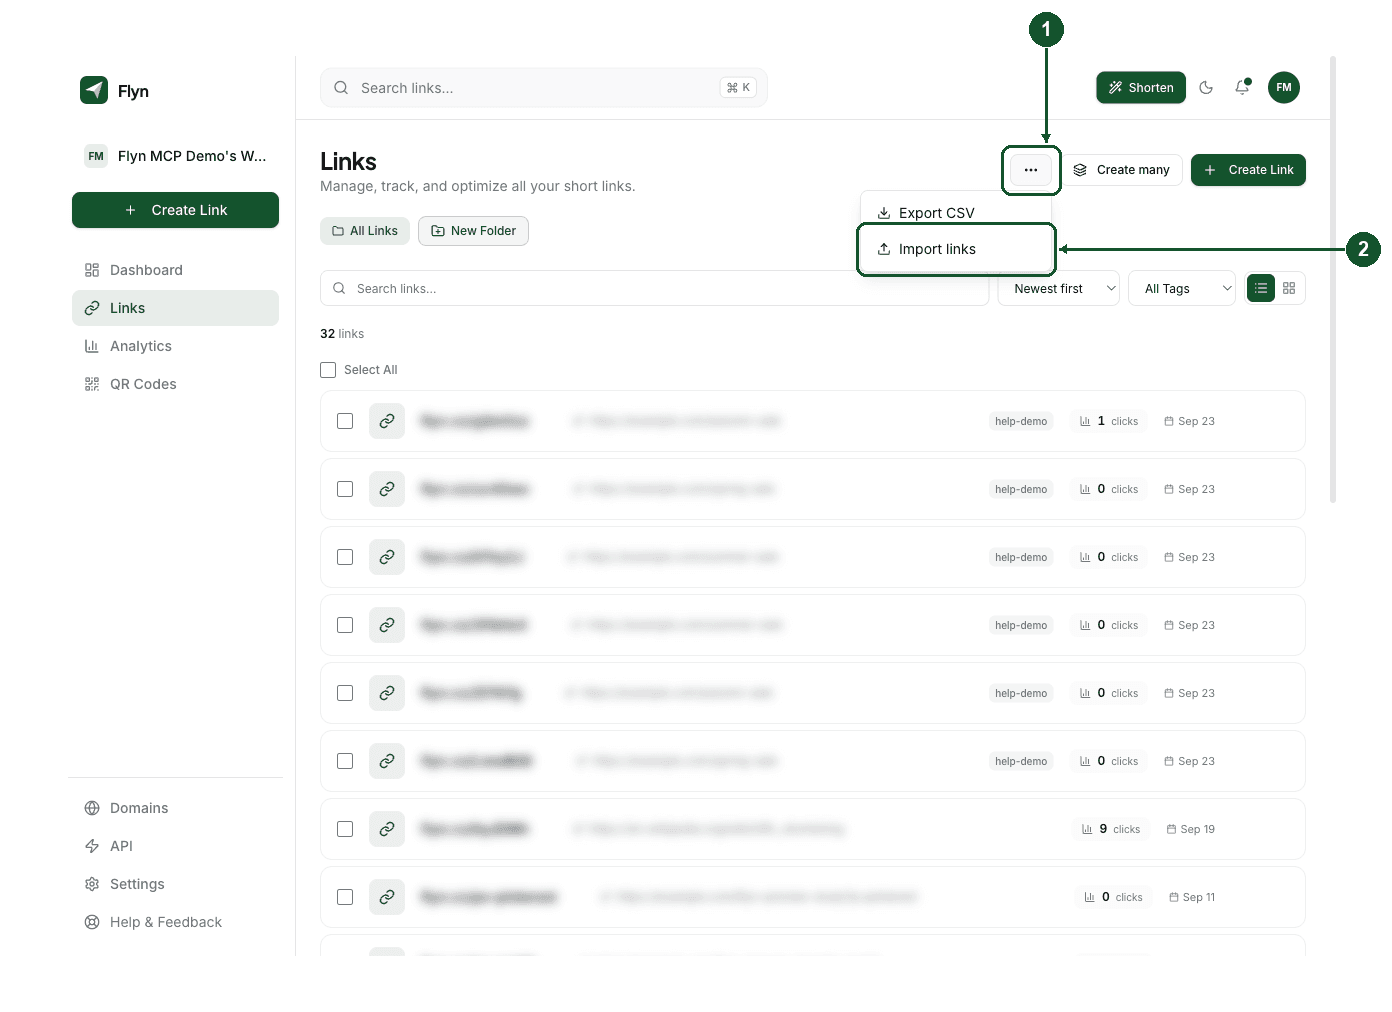Open Domains in sidebar
This screenshot has width=1392, height=1012.
point(175,808)
